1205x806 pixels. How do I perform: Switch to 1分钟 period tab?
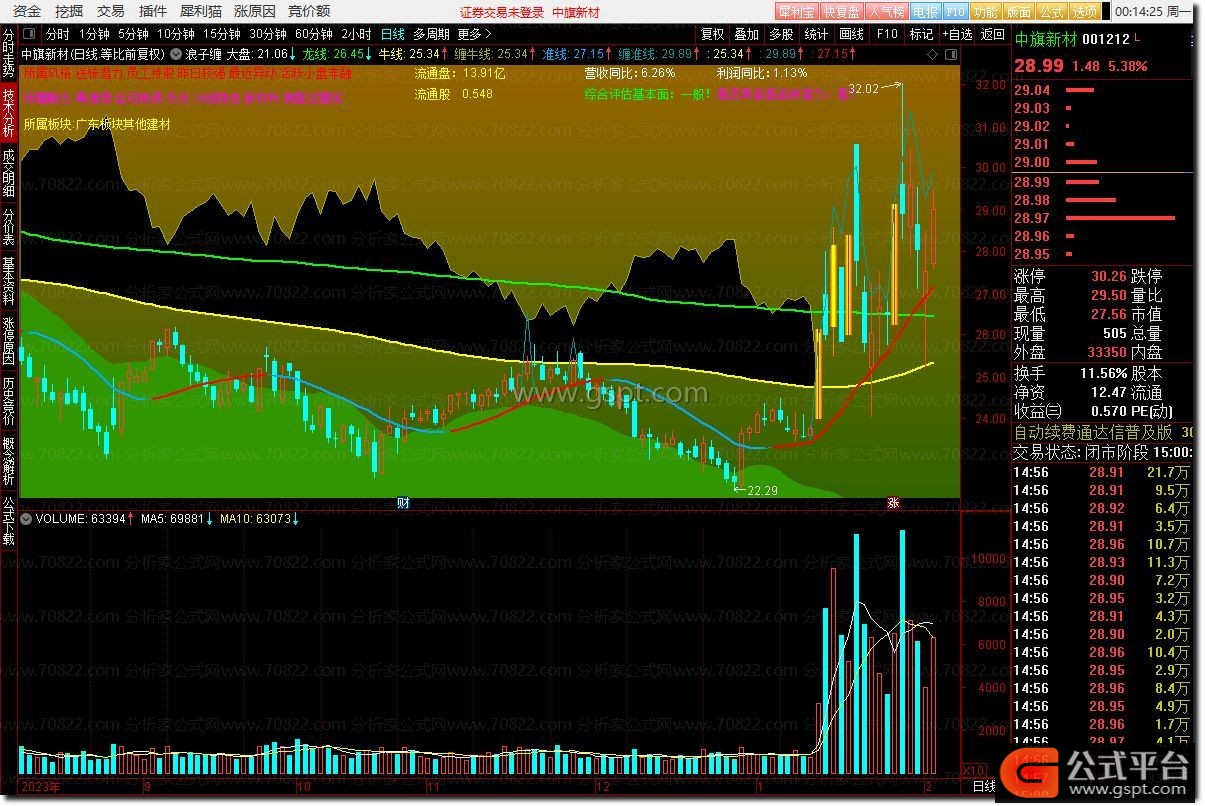94,34
